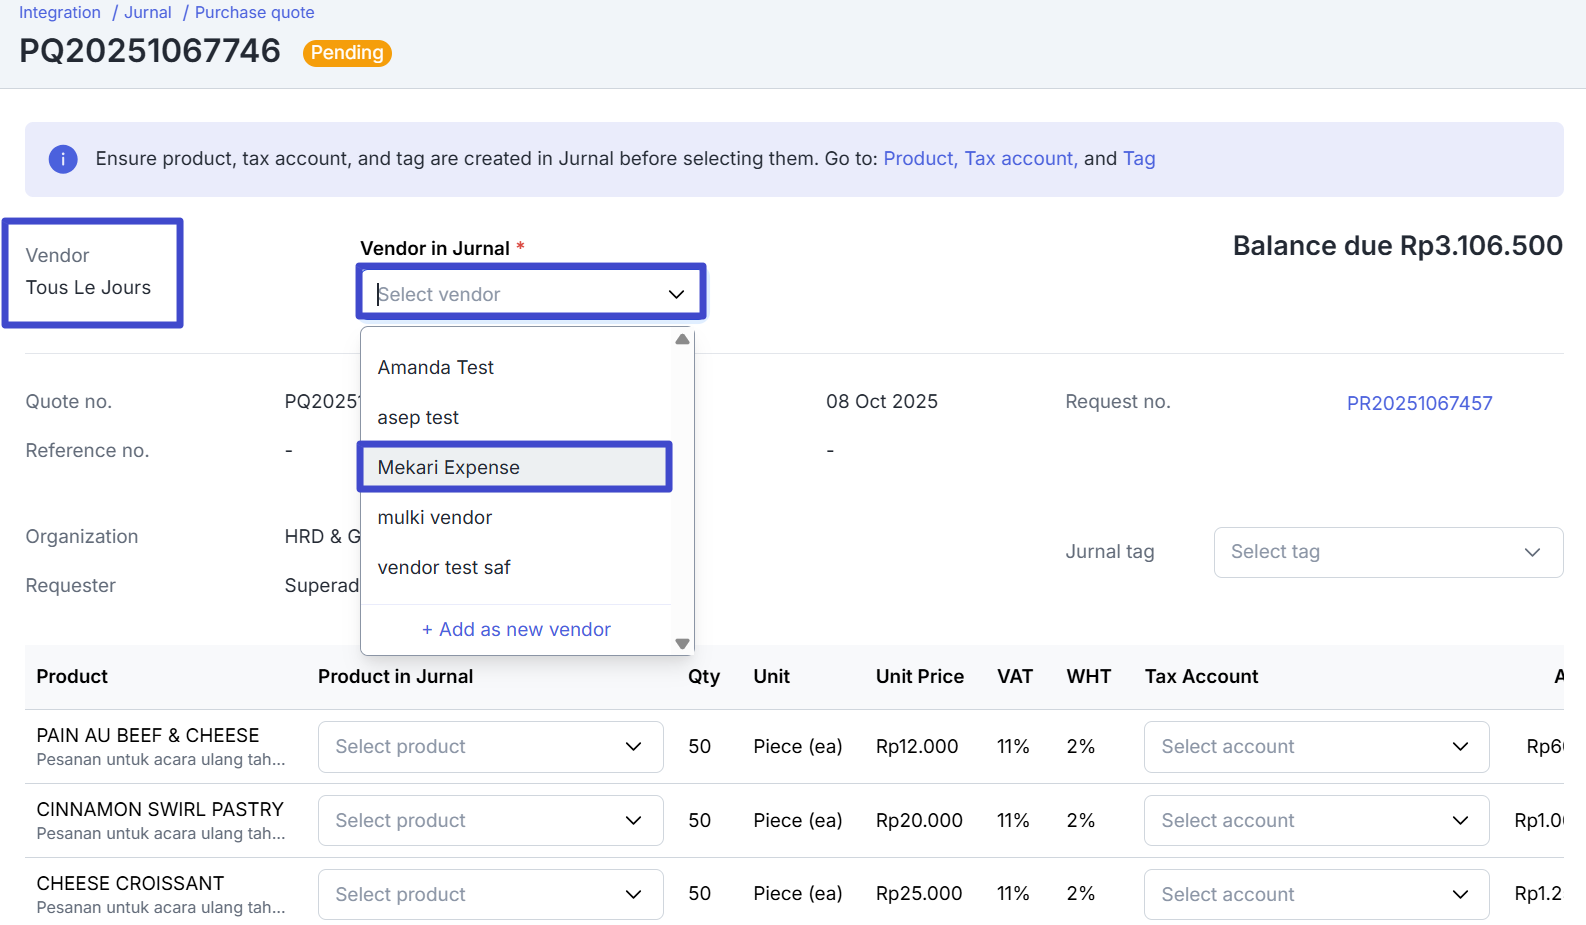This screenshot has height=925, width=1586.
Task: Collapse the Vendor in Jurnal dropdown chevron
Action: pyautogui.click(x=676, y=294)
